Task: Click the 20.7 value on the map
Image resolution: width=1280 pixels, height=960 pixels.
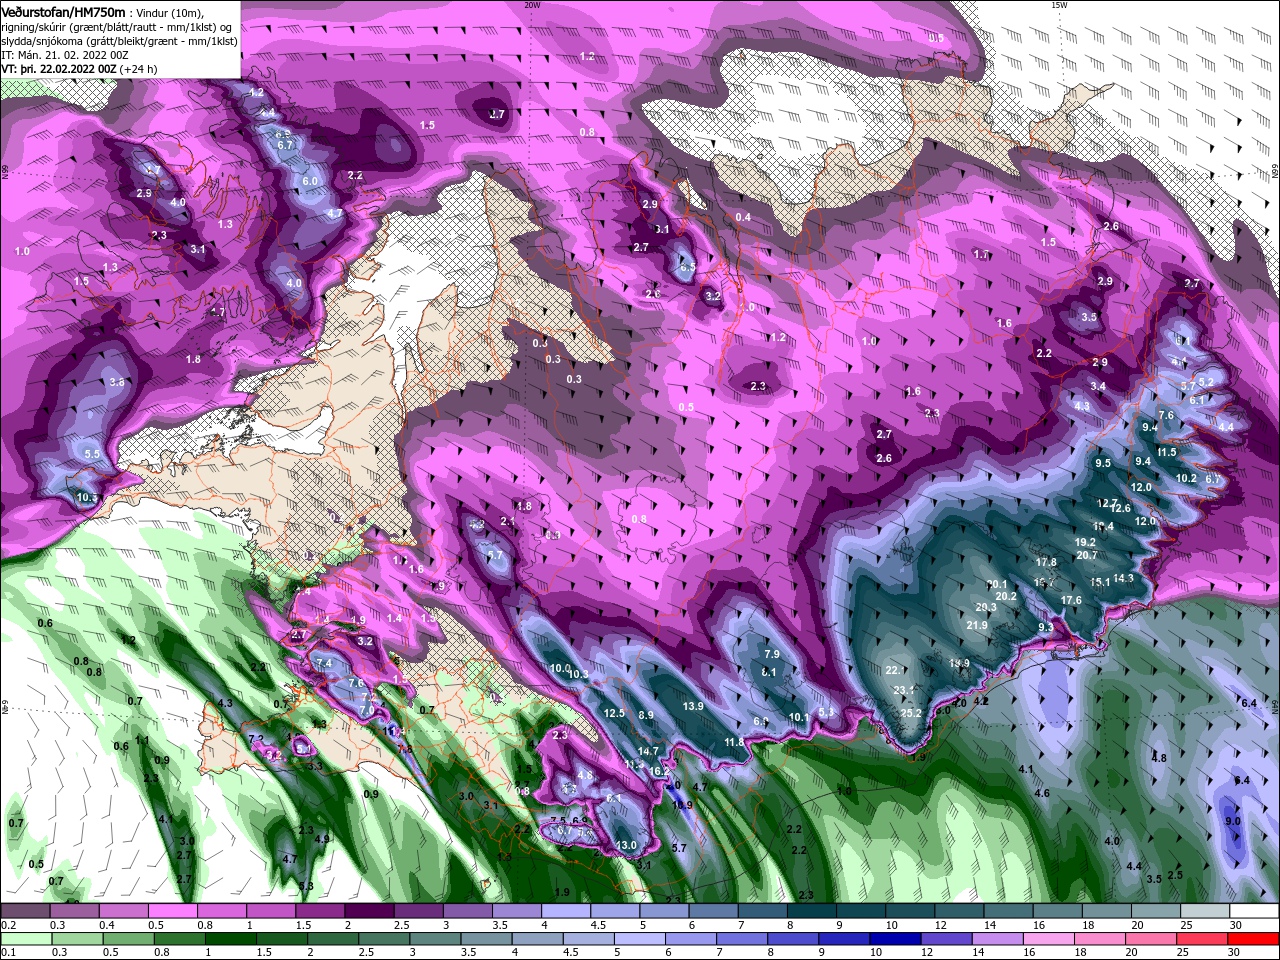Action: [1086, 555]
